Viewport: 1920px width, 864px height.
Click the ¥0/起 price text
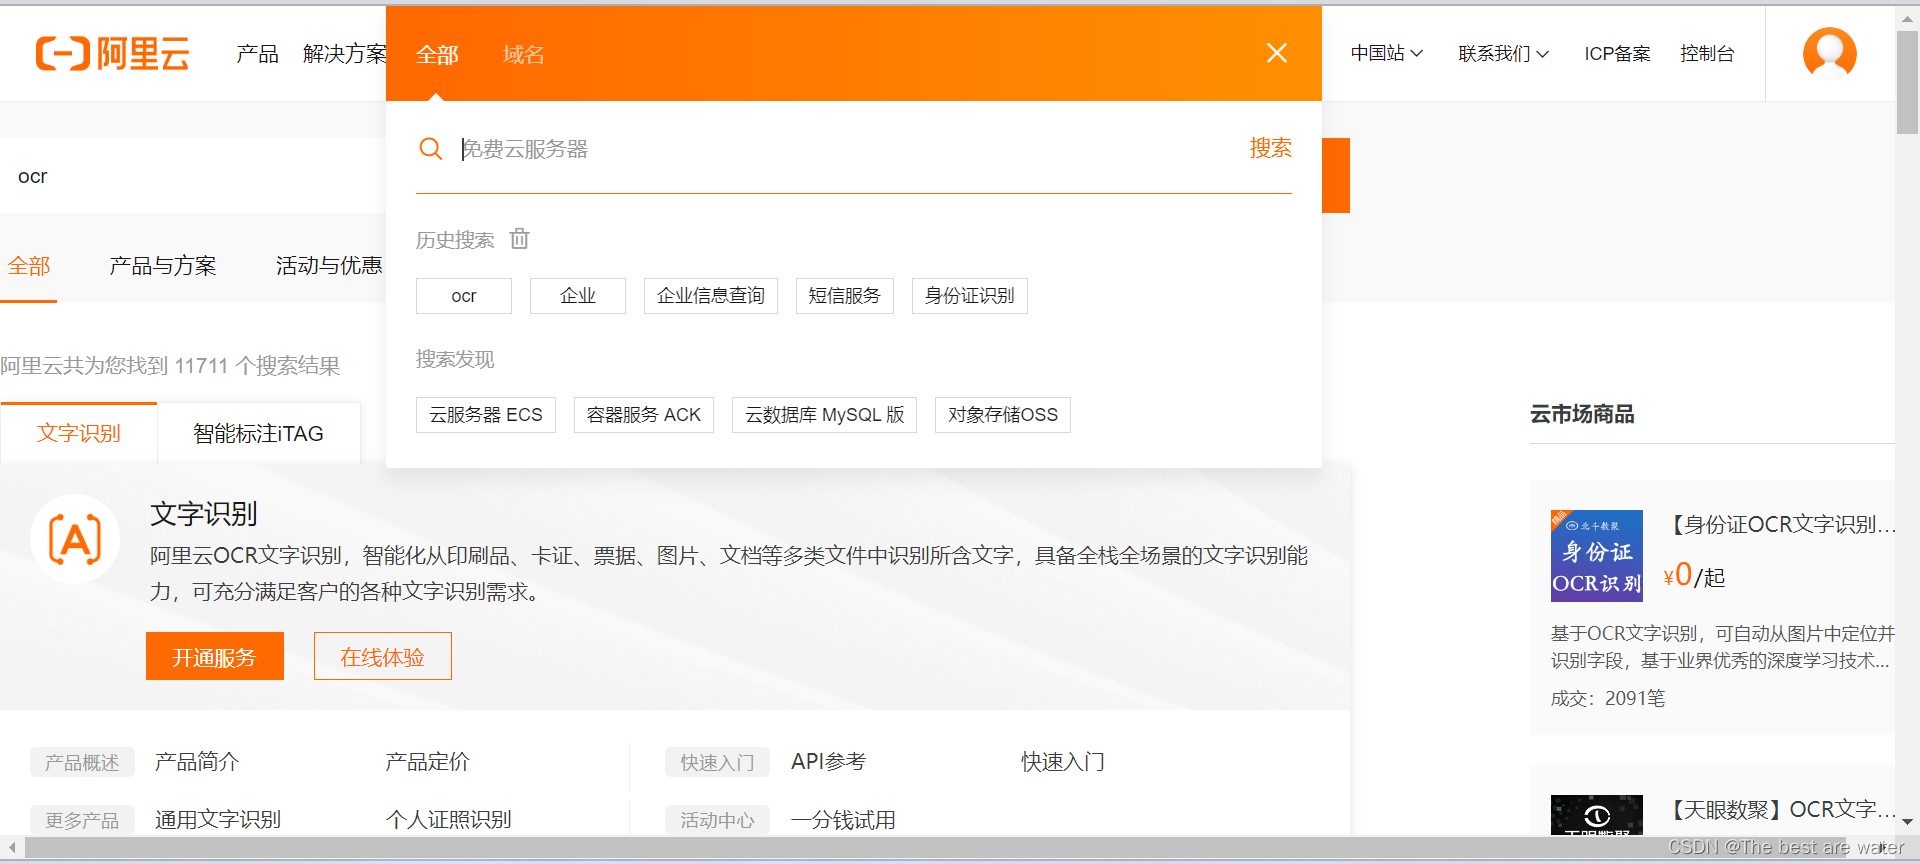(x=1694, y=575)
